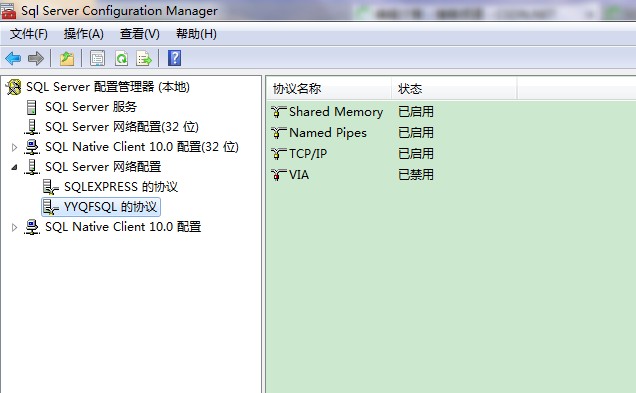Image resolution: width=636 pixels, height=393 pixels.
Task: Click the Up one level folder icon
Action: (67, 58)
